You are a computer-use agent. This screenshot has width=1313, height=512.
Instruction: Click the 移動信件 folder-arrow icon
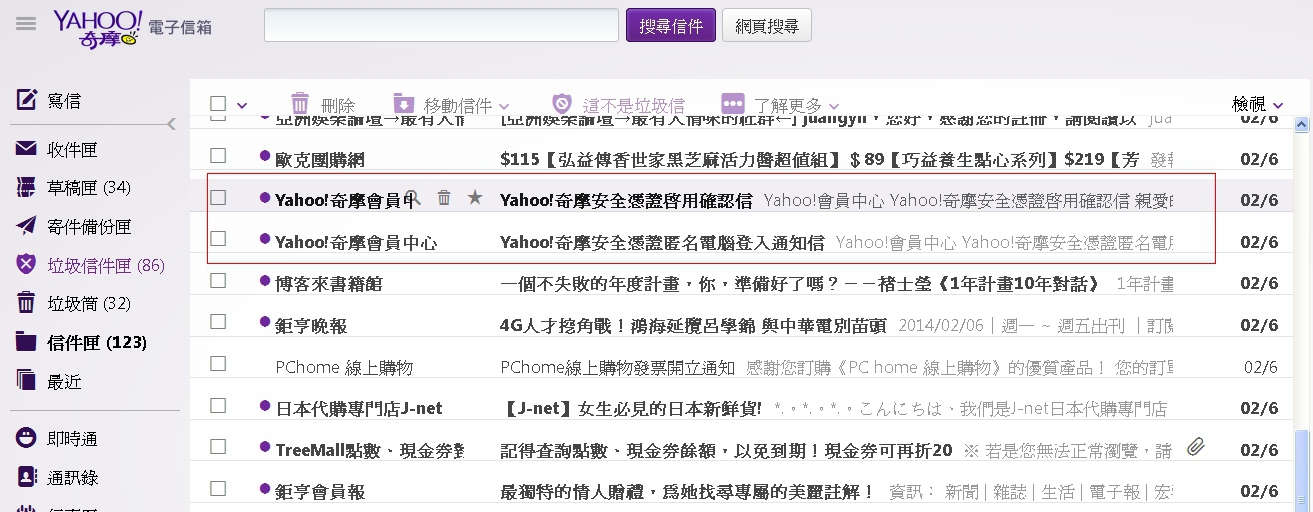pos(403,104)
